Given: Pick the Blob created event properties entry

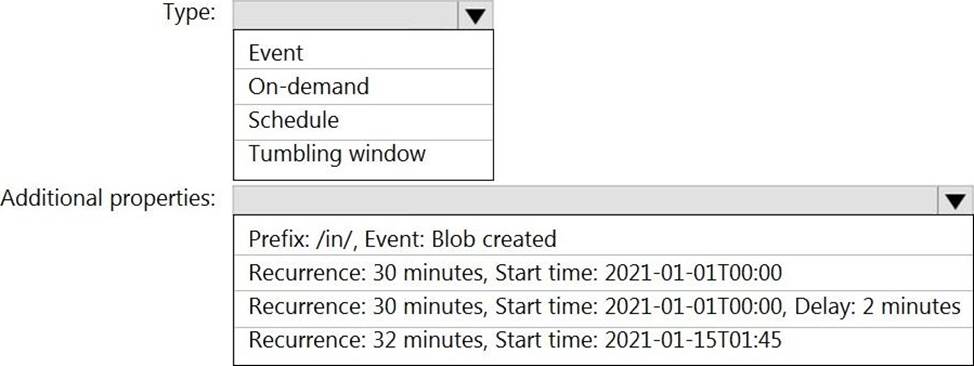Looking at the screenshot, I should point(603,237).
